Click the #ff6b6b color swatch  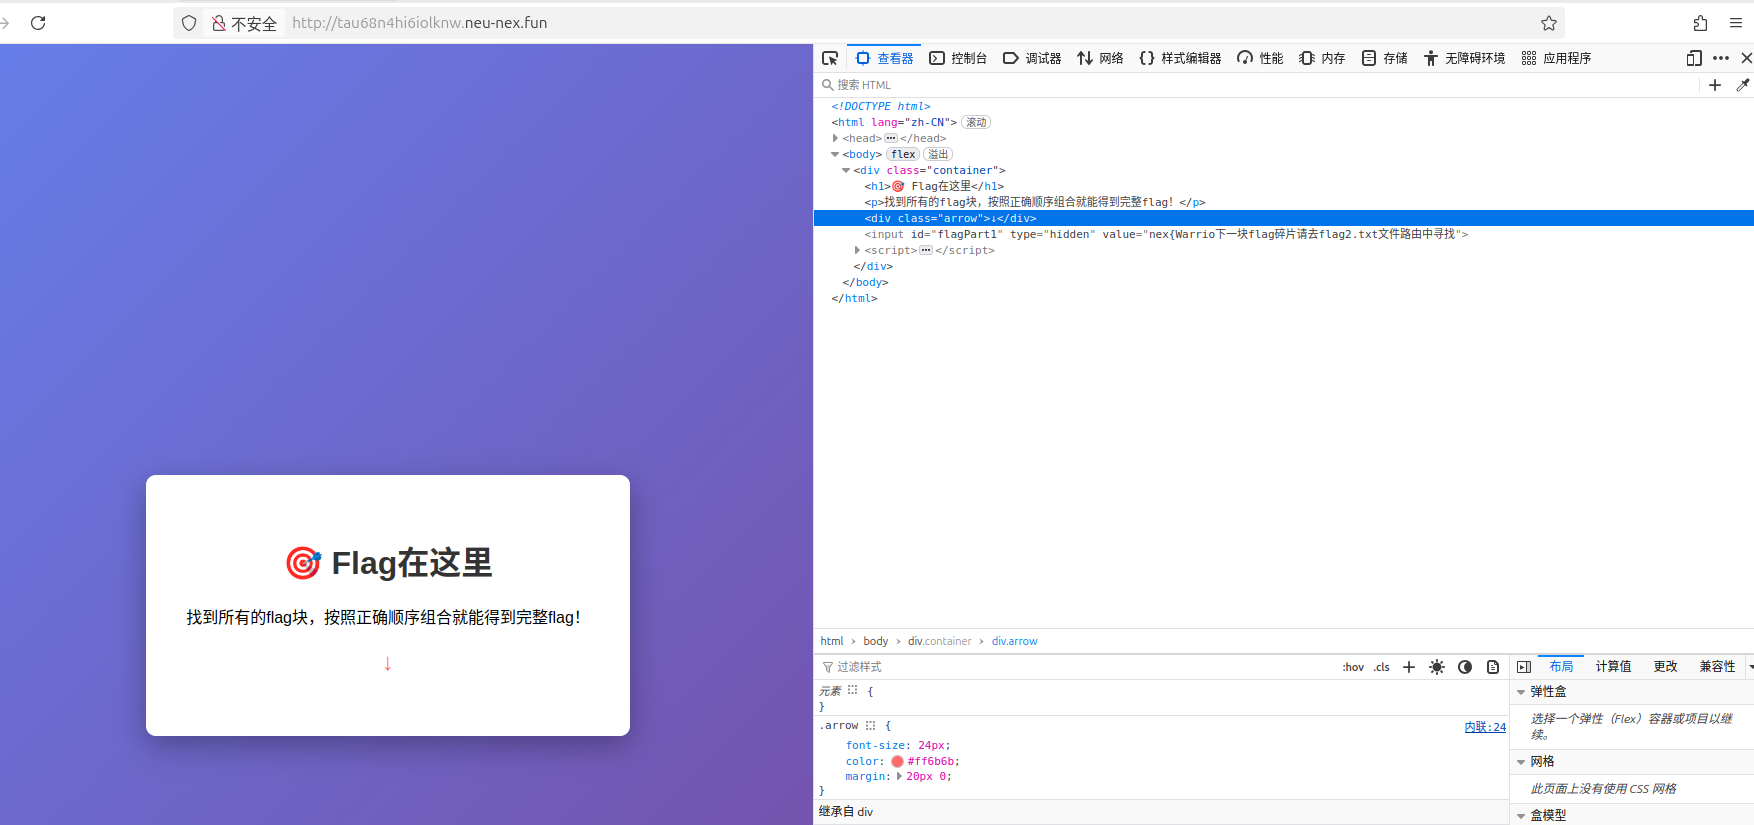pyautogui.click(x=897, y=762)
